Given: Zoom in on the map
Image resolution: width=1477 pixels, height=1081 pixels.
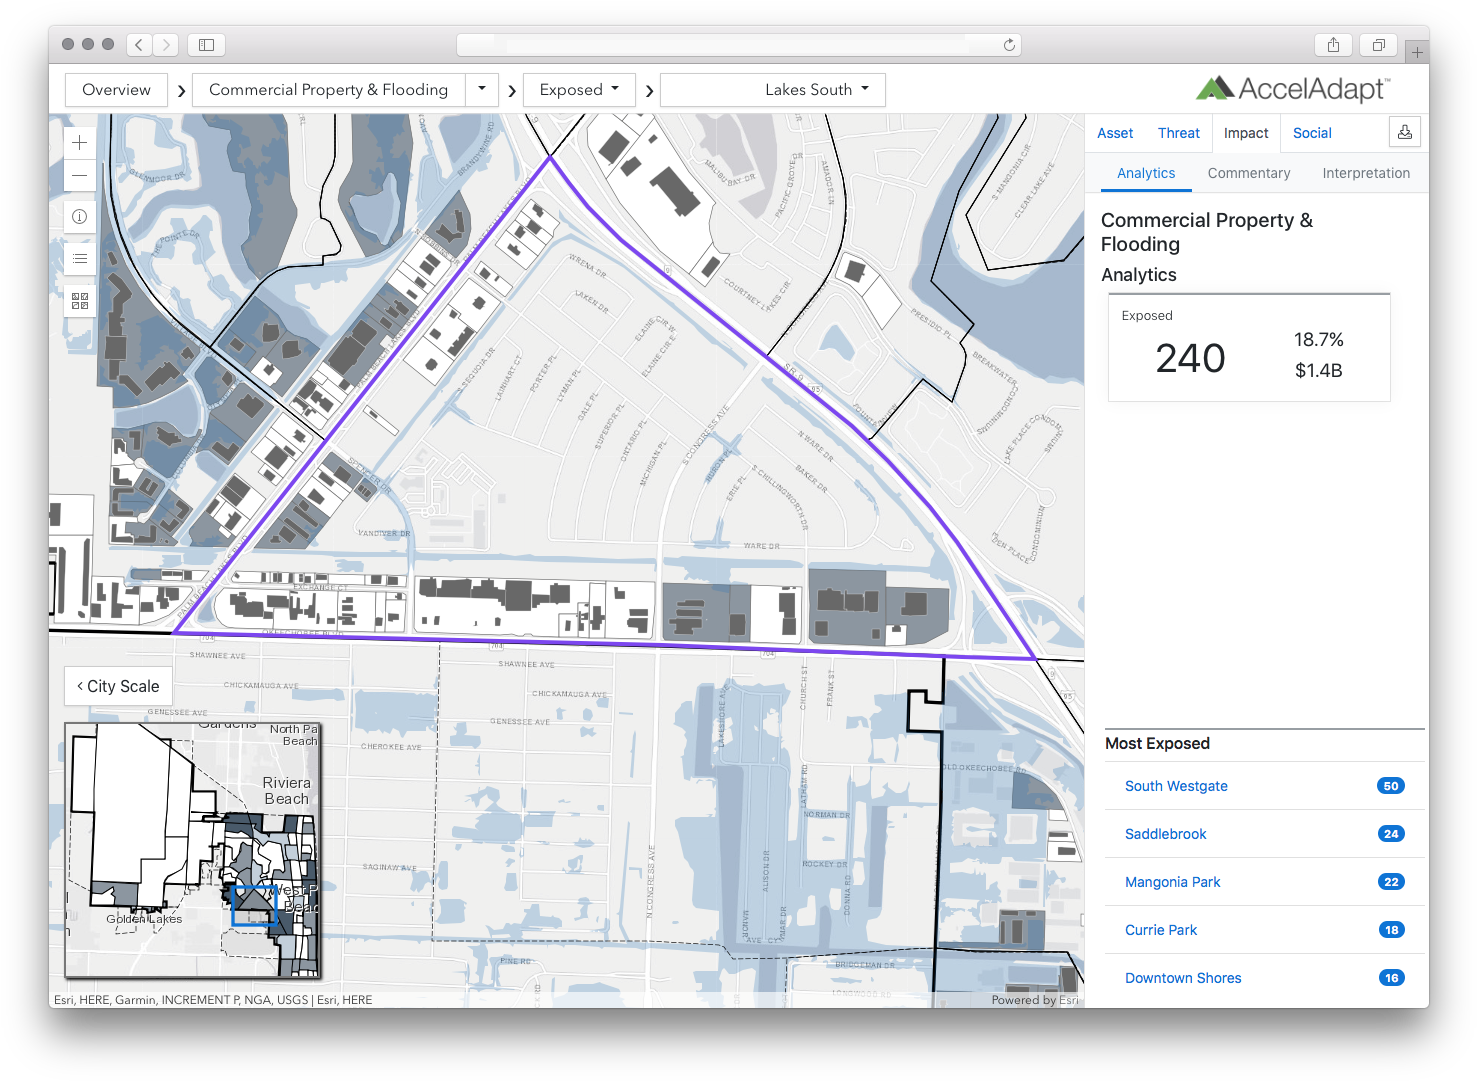Looking at the screenshot, I should tap(79, 142).
